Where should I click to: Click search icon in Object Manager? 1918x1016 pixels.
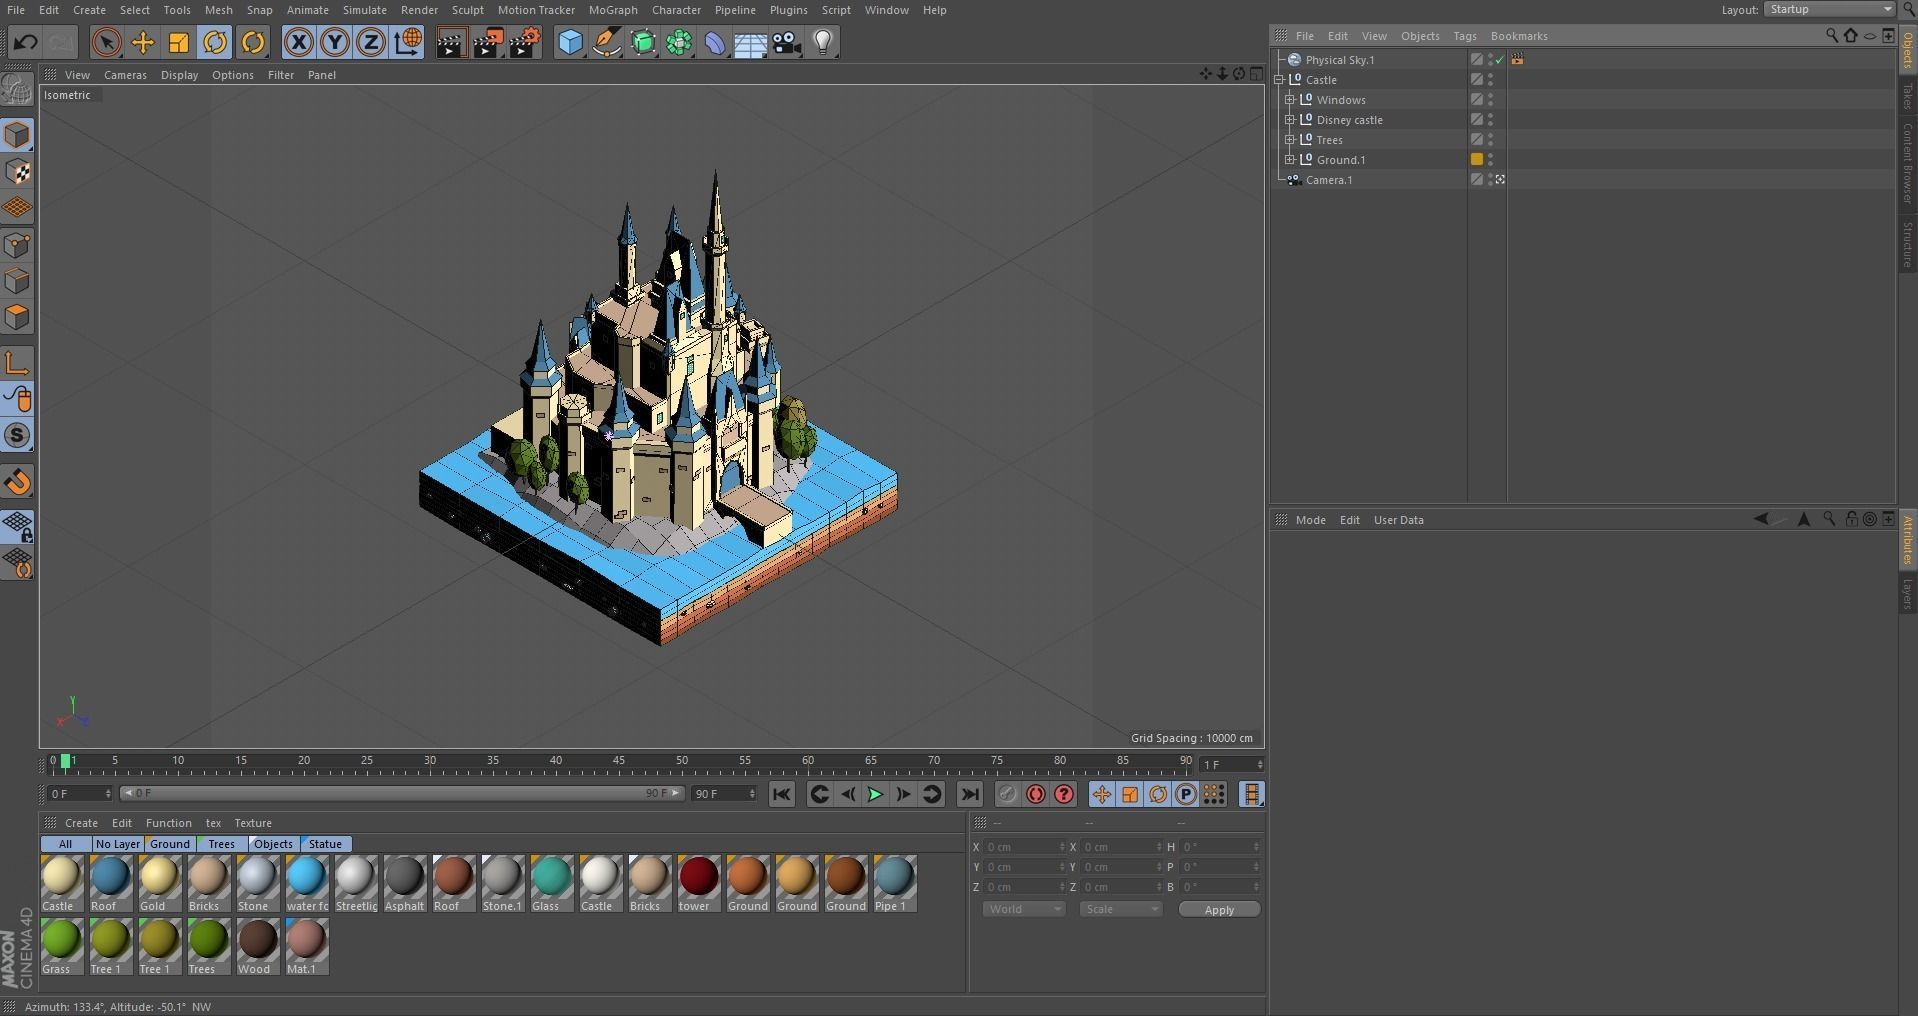1832,35
